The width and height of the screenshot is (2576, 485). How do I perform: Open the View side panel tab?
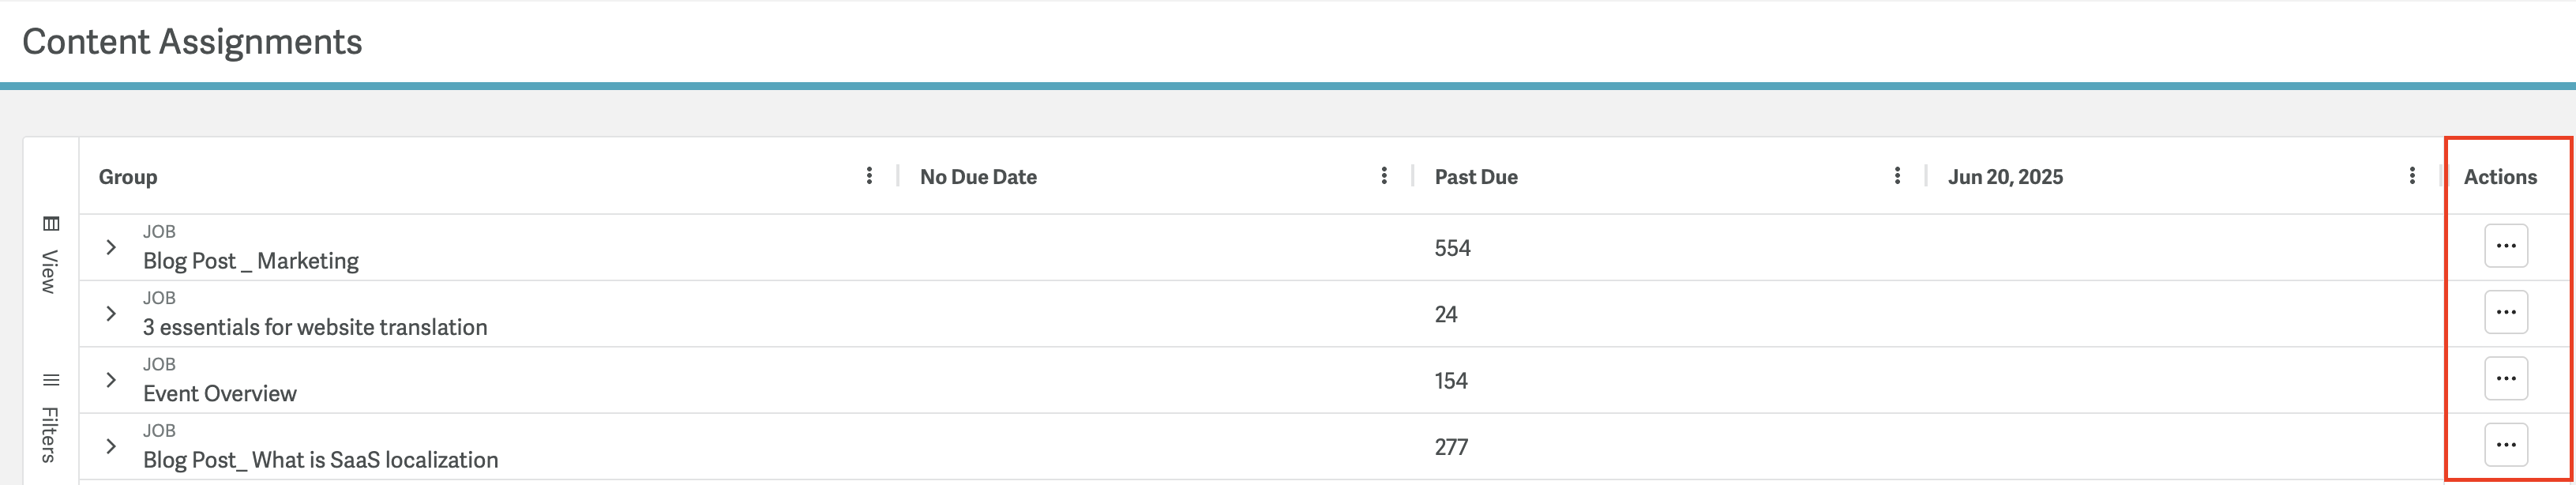50,254
